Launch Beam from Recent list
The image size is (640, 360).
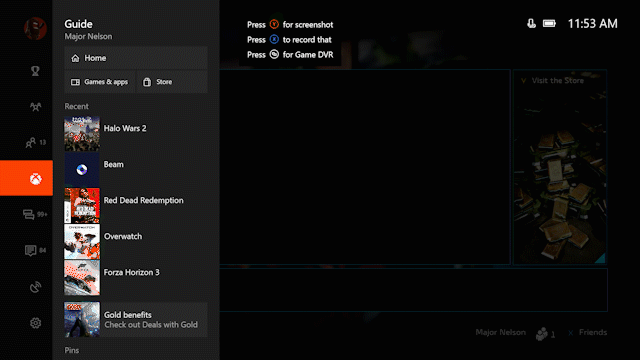136,169
